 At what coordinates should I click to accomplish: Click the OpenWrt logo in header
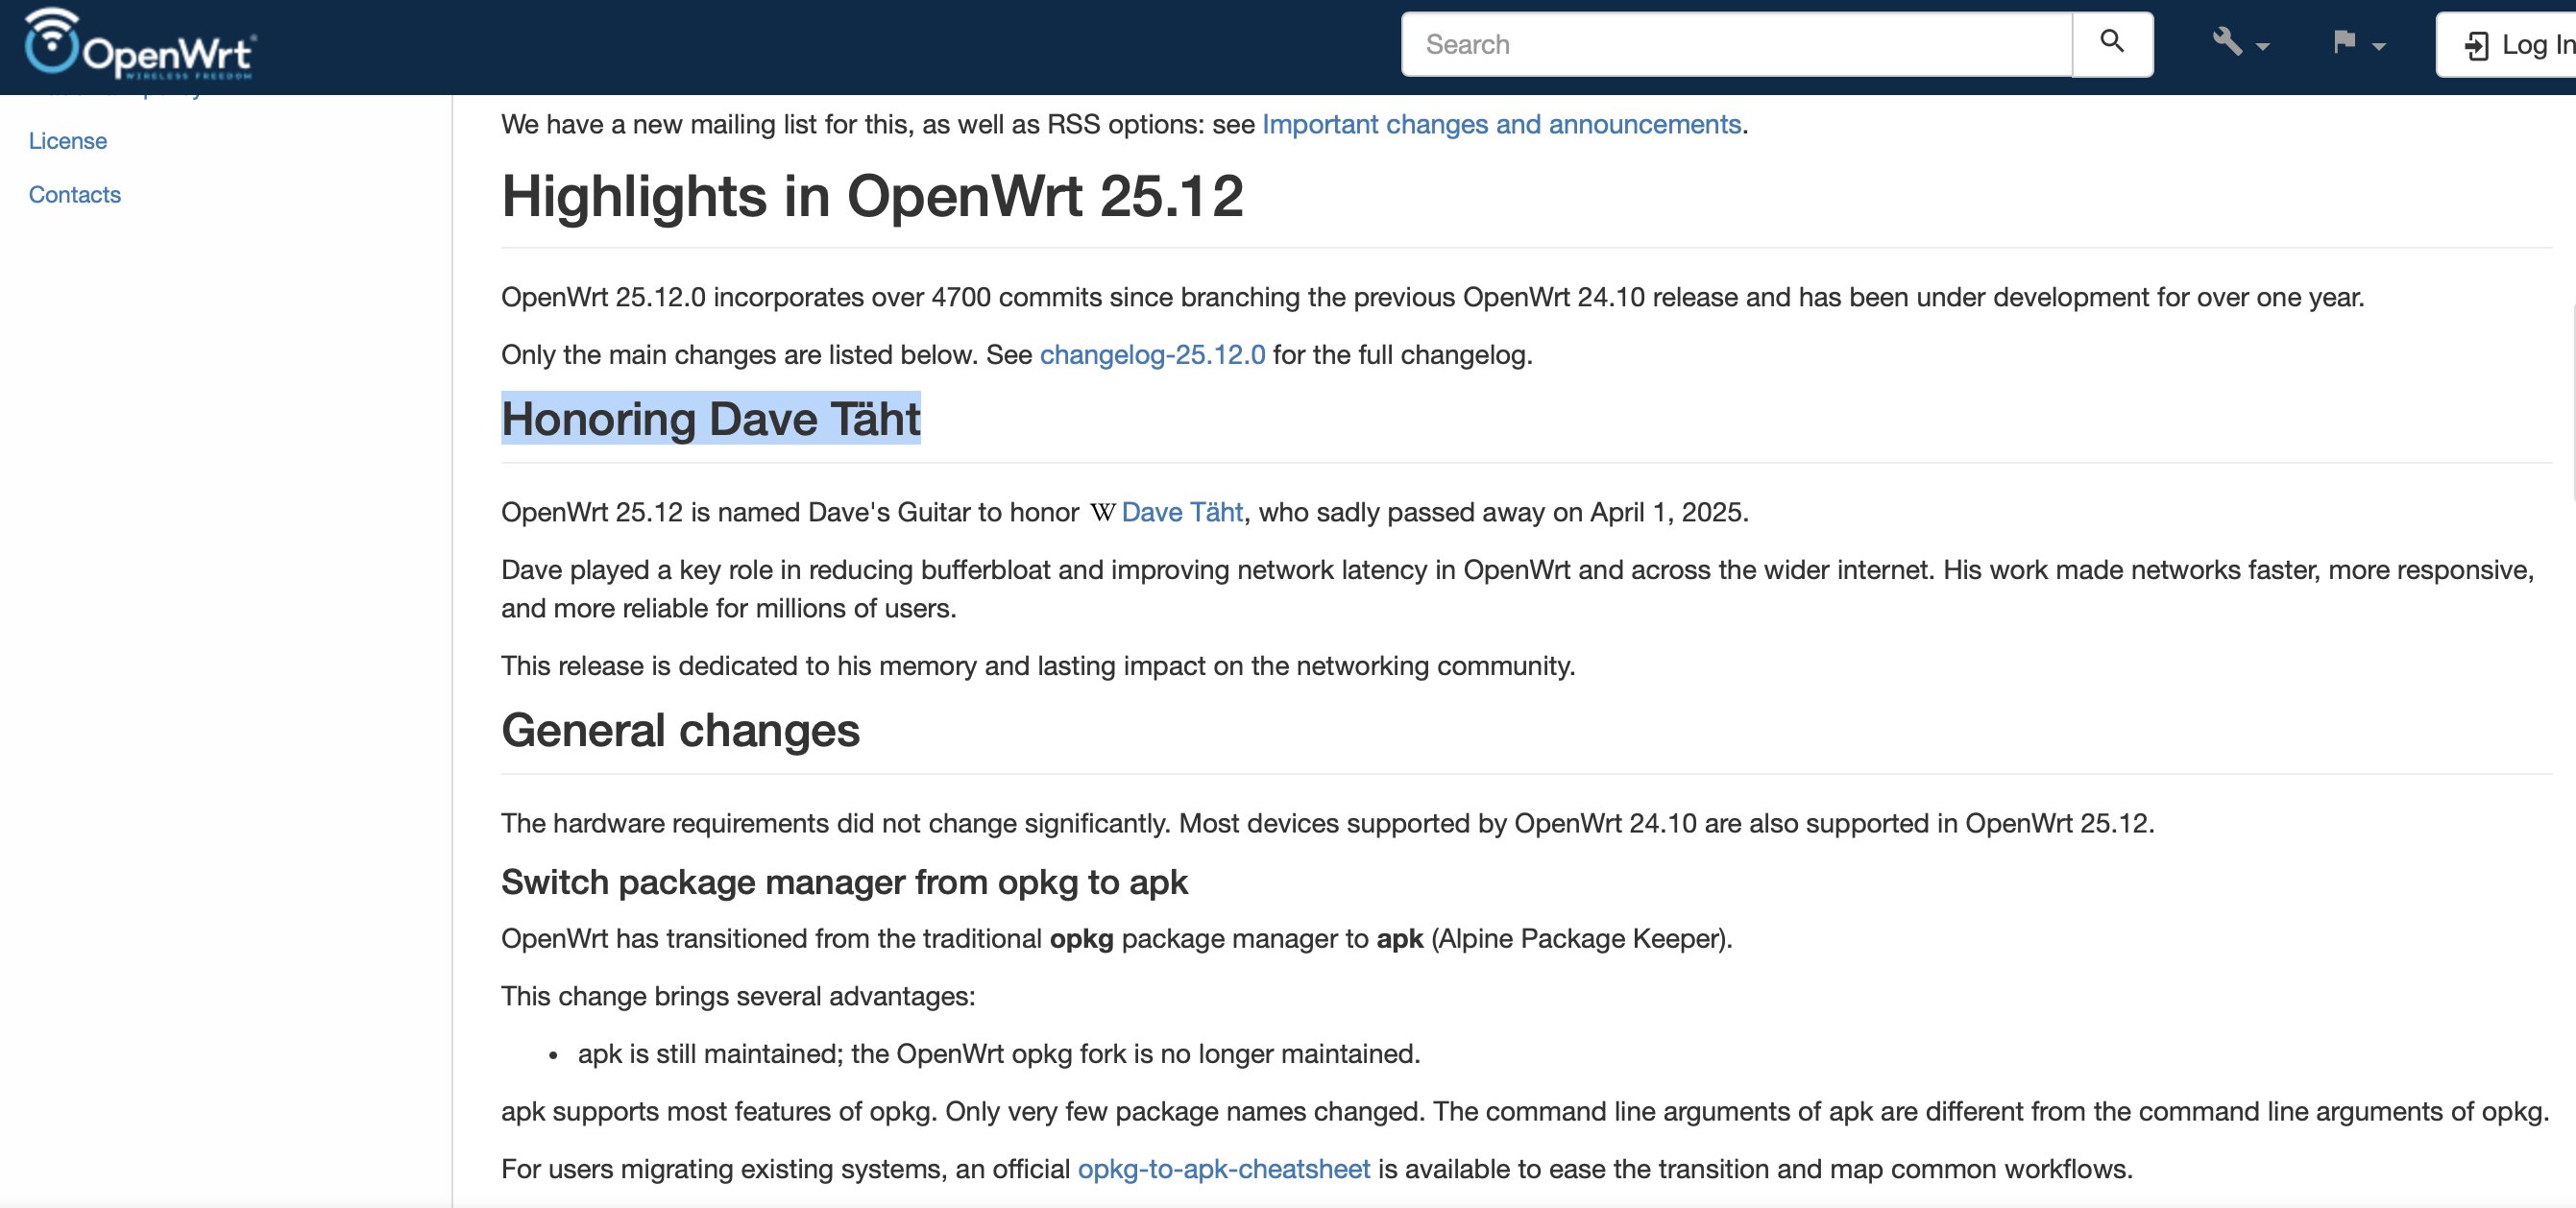point(140,44)
